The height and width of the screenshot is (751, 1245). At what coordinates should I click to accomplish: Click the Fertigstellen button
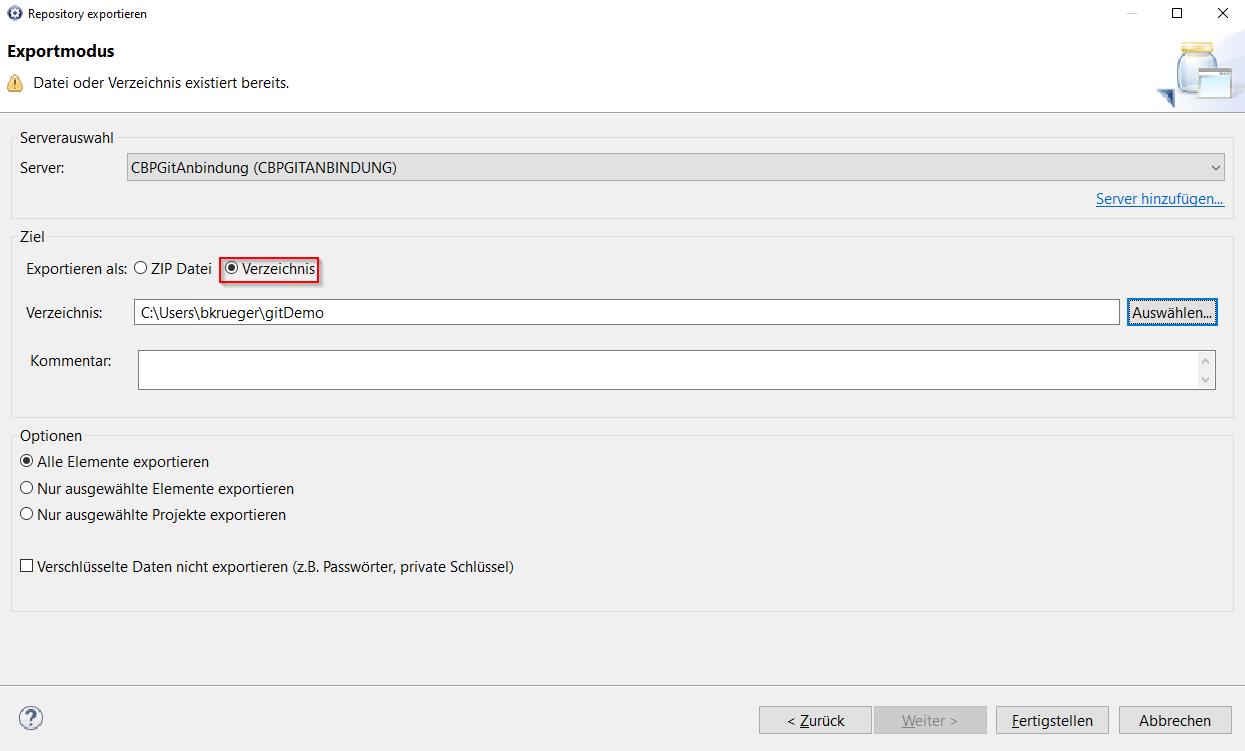1052,720
